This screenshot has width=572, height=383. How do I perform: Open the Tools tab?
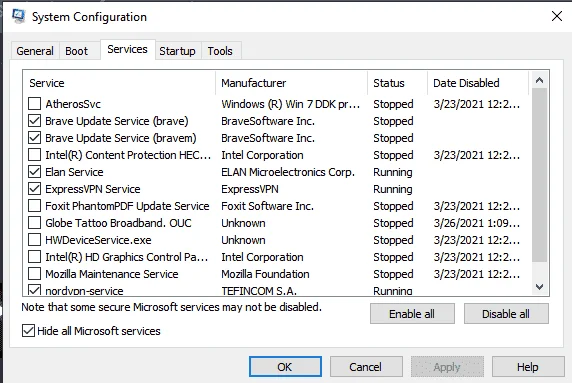click(x=220, y=51)
